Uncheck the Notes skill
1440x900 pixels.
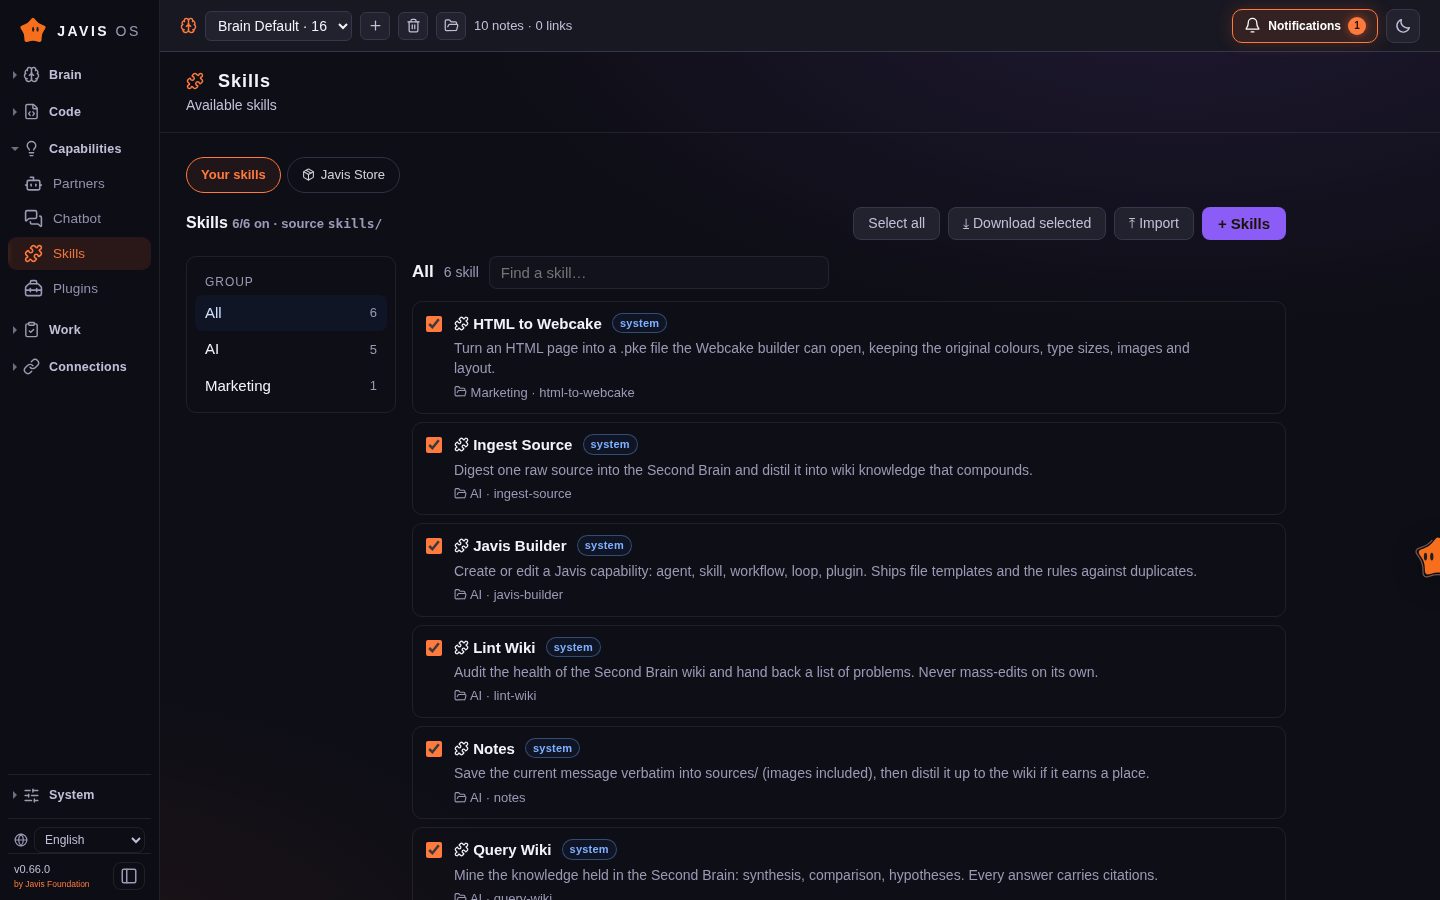(434, 749)
